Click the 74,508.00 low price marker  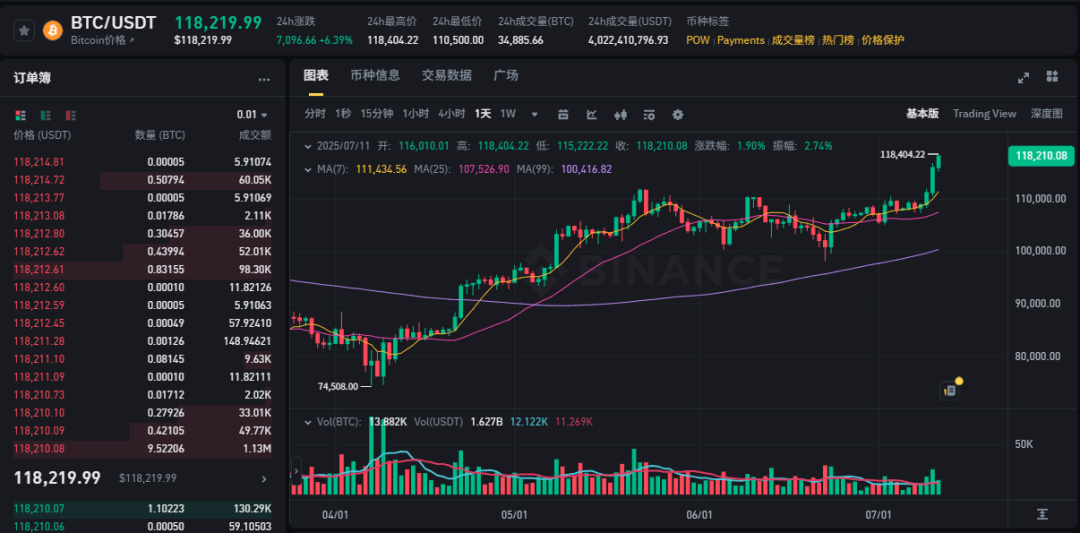(339, 386)
